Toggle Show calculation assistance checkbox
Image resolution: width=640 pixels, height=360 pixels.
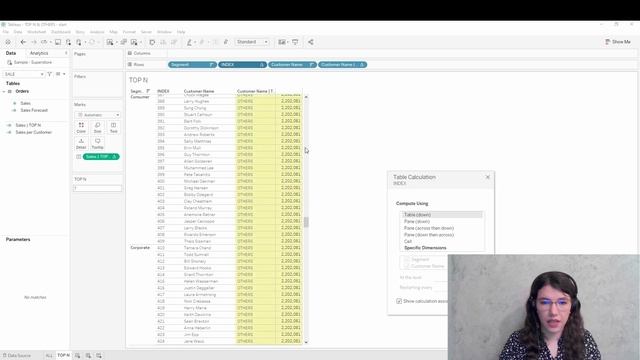[399, 301]
